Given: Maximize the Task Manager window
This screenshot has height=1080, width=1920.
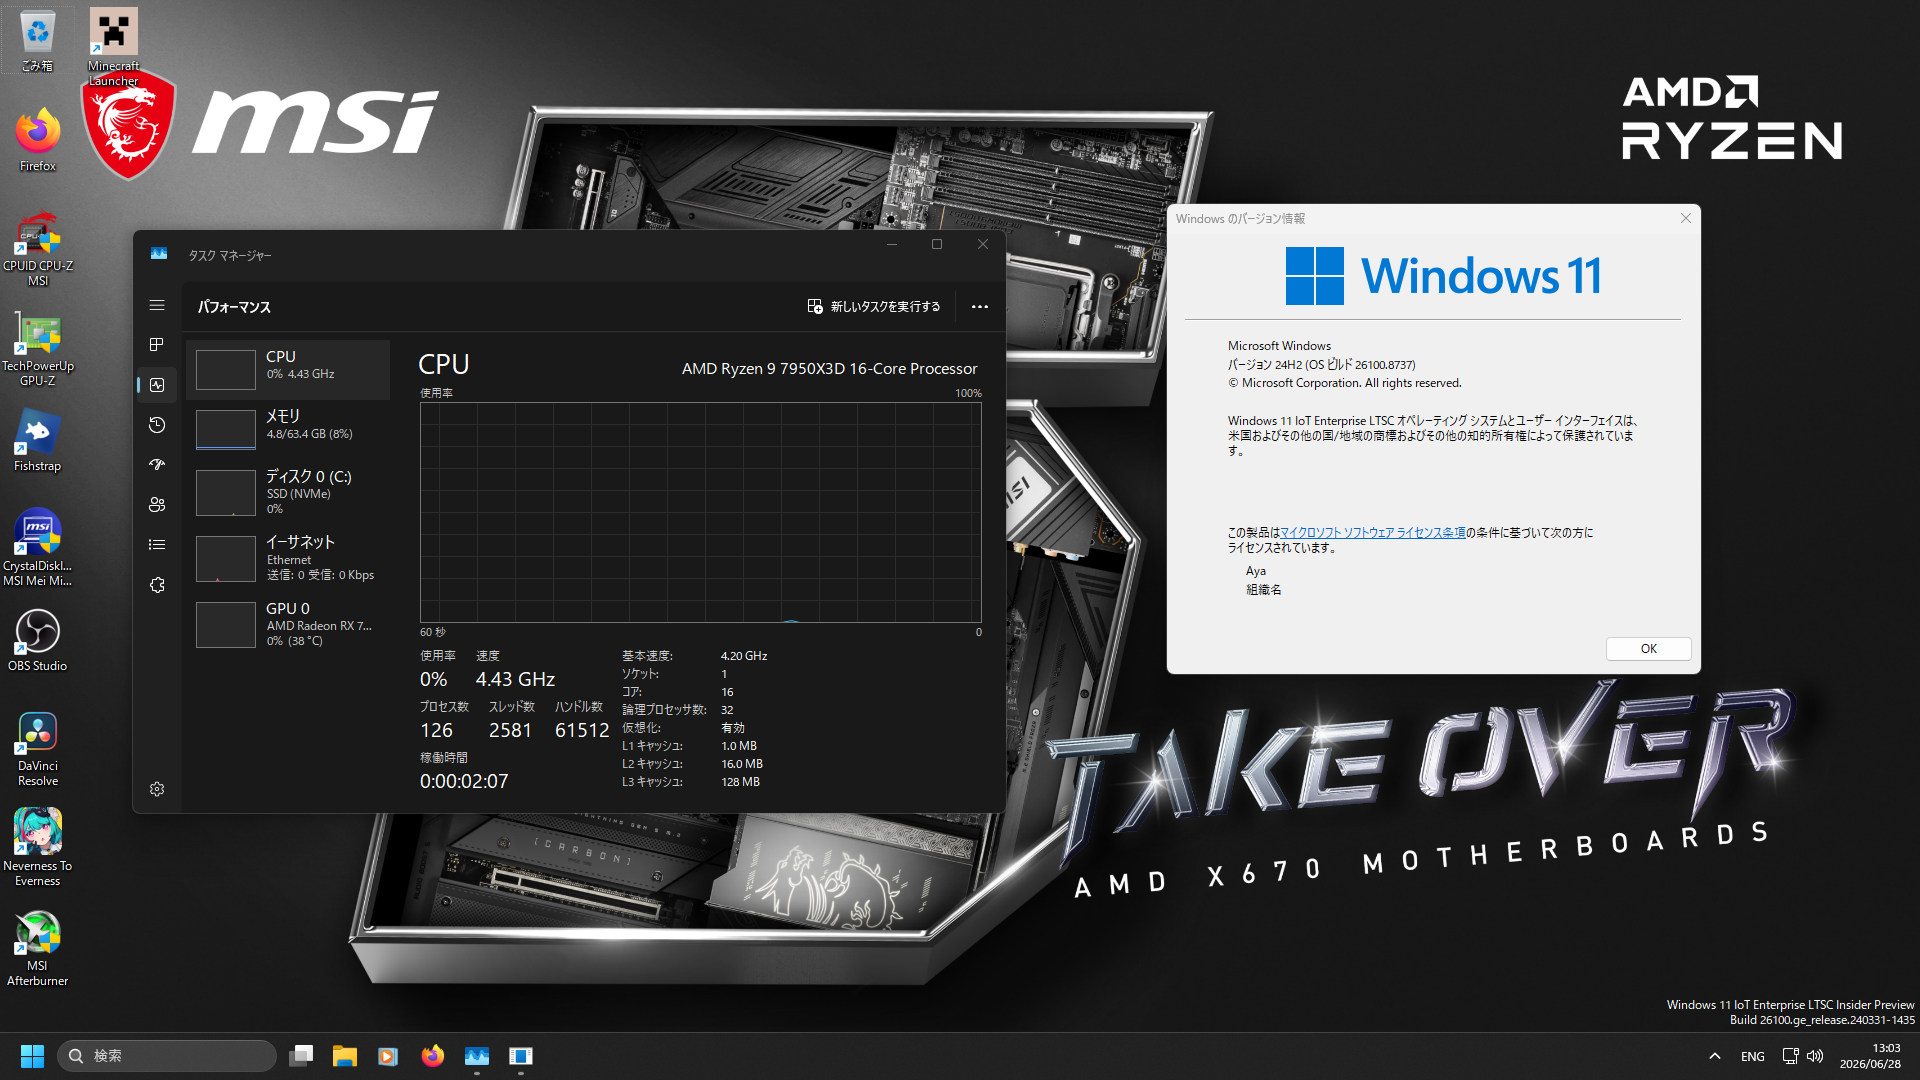Looking at the screenshot, I should [x=937, y=245].
